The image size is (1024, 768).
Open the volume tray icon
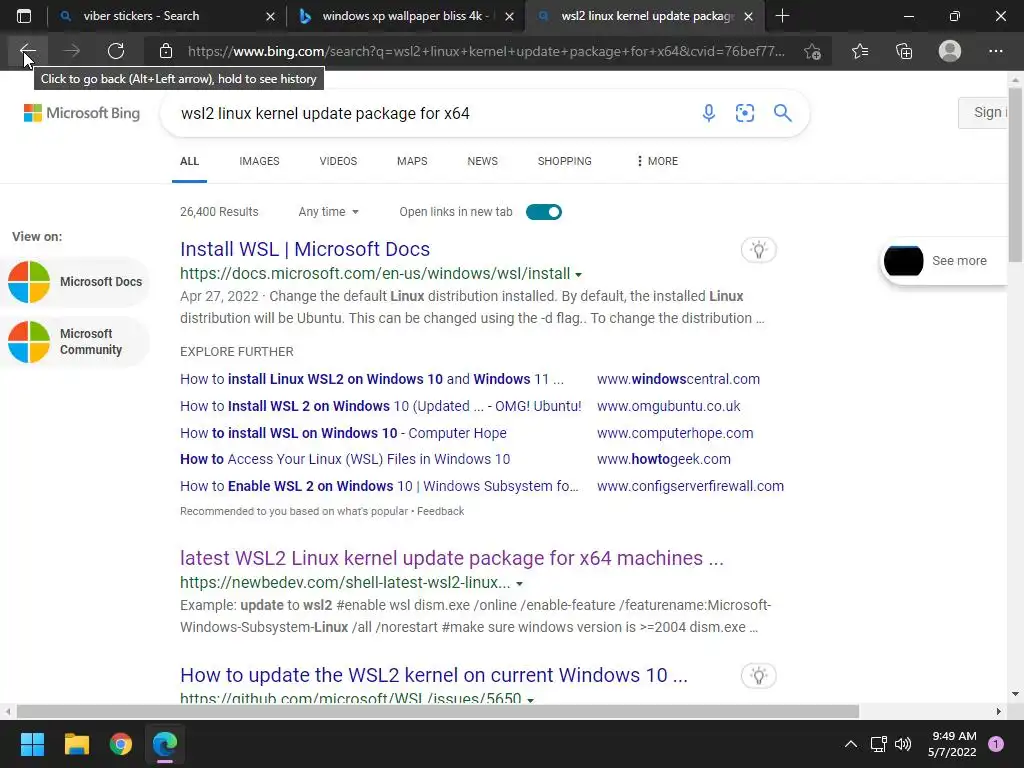(x=903, y=744)
